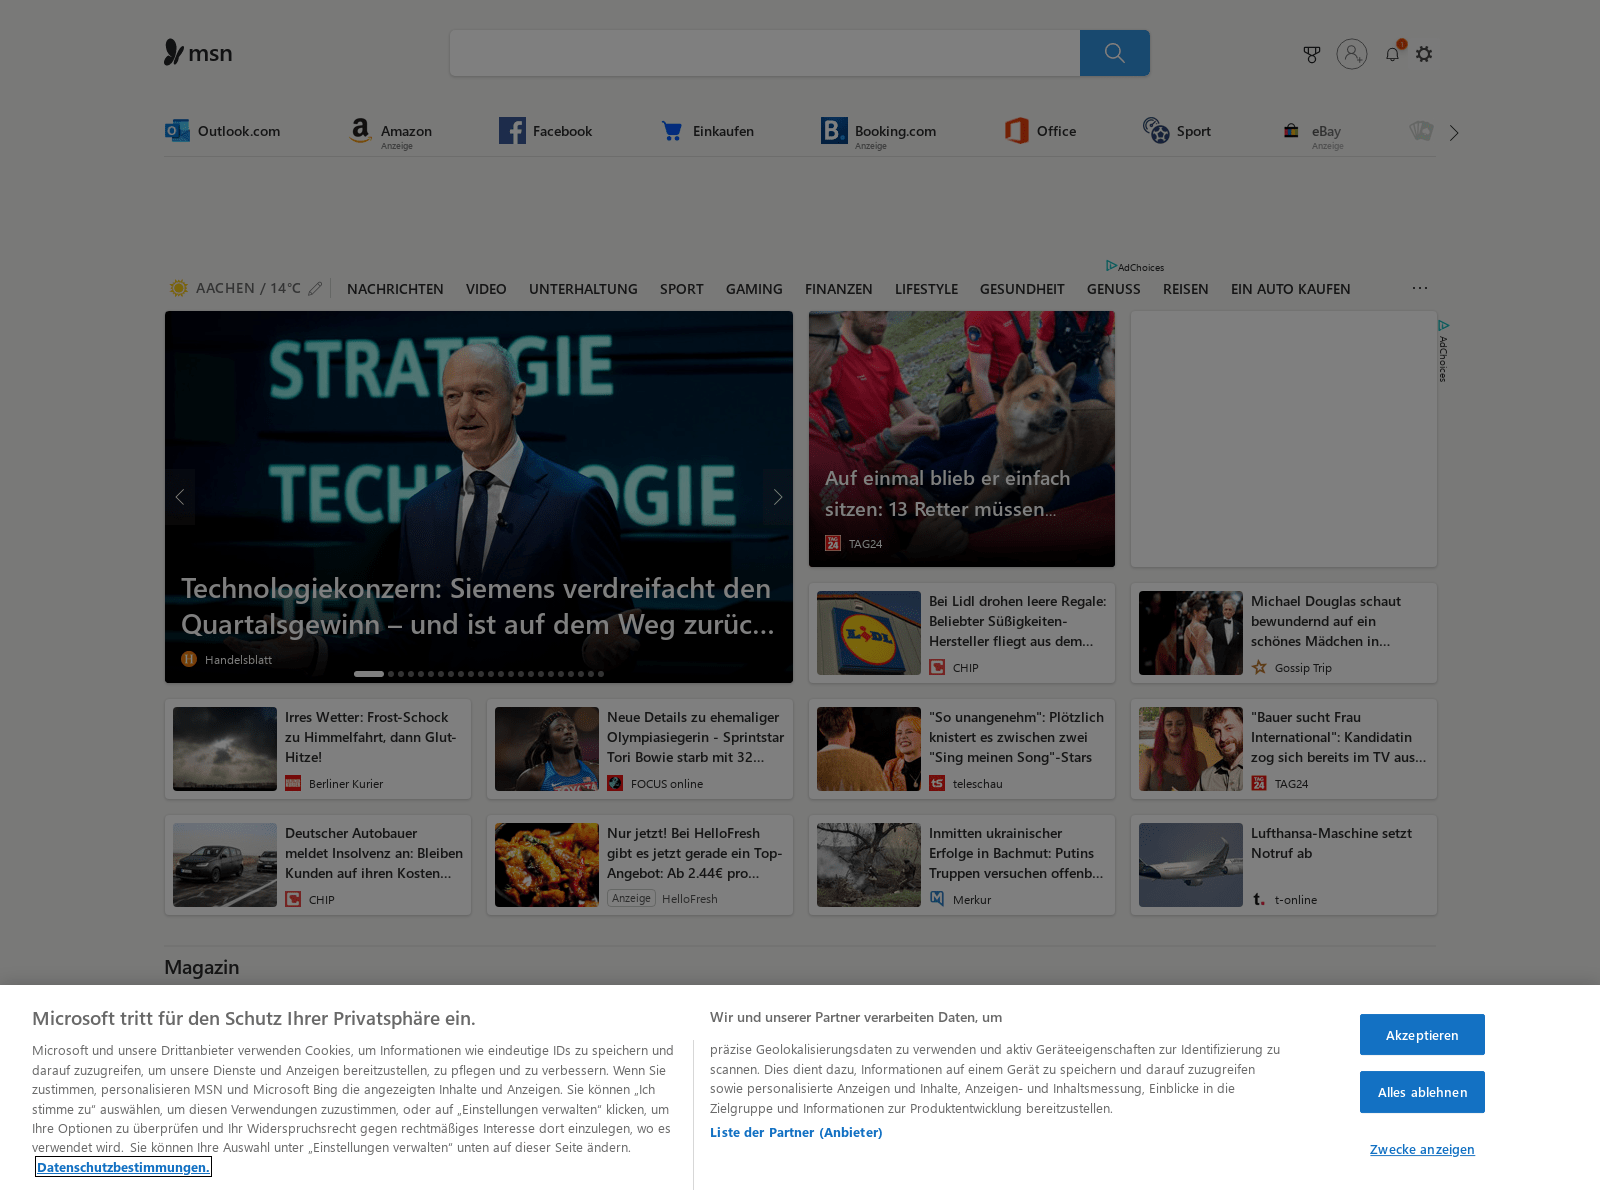Open the Amazon shortcut
This screenshot has width=1600, height=1200.
(390, 132)
